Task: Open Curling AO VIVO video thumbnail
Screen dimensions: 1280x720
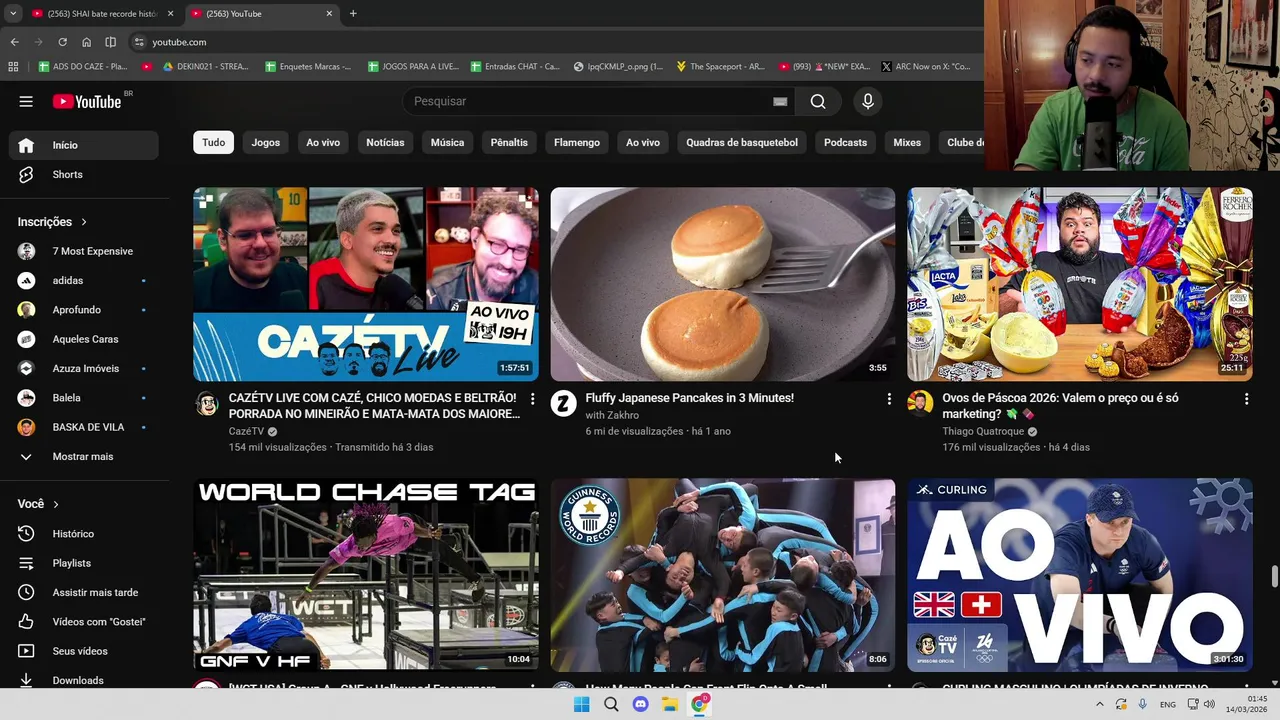Action: (x=1080, y=575)
